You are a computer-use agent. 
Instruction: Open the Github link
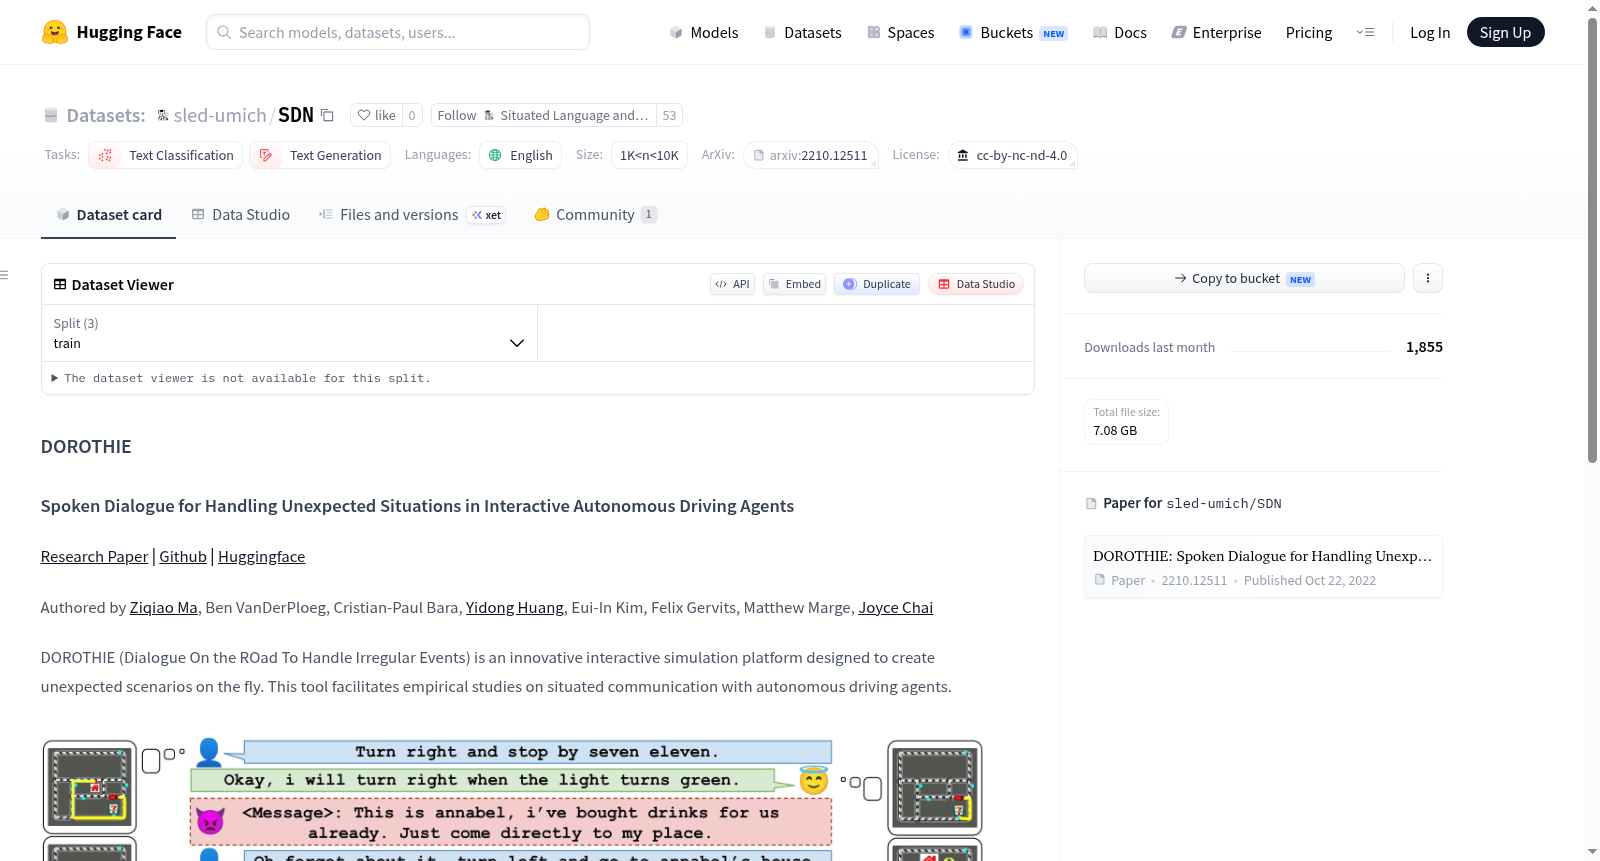pos(183,557)
